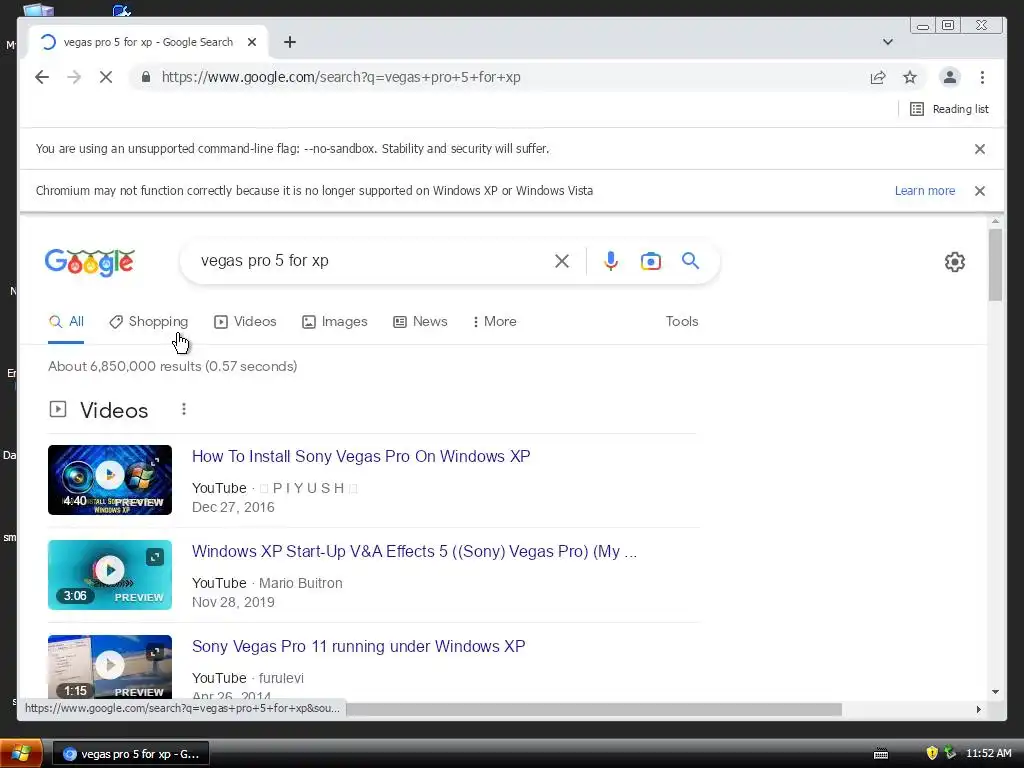Stop page loading with the X button
Viewport: 1024px width, 768px height.
pyautogui.click(x=106, y=77)
